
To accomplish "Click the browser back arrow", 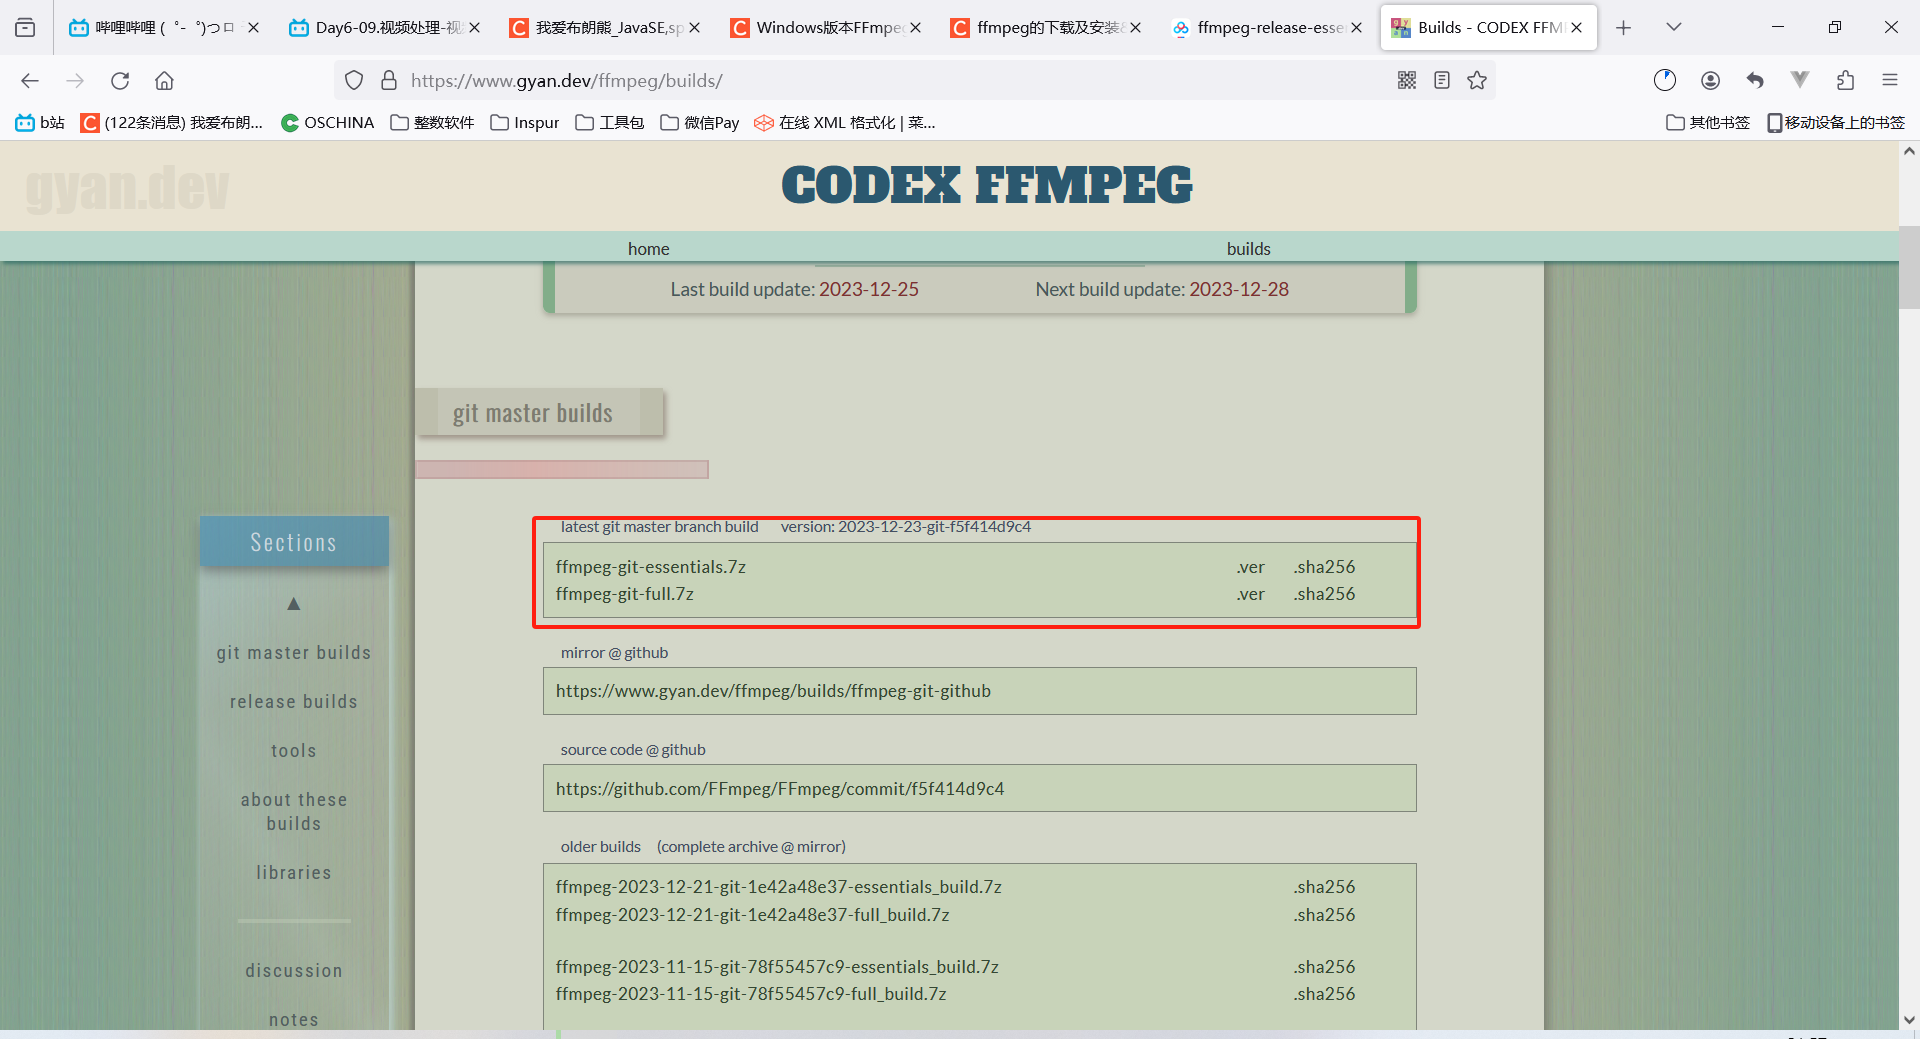I will [30, 81].
